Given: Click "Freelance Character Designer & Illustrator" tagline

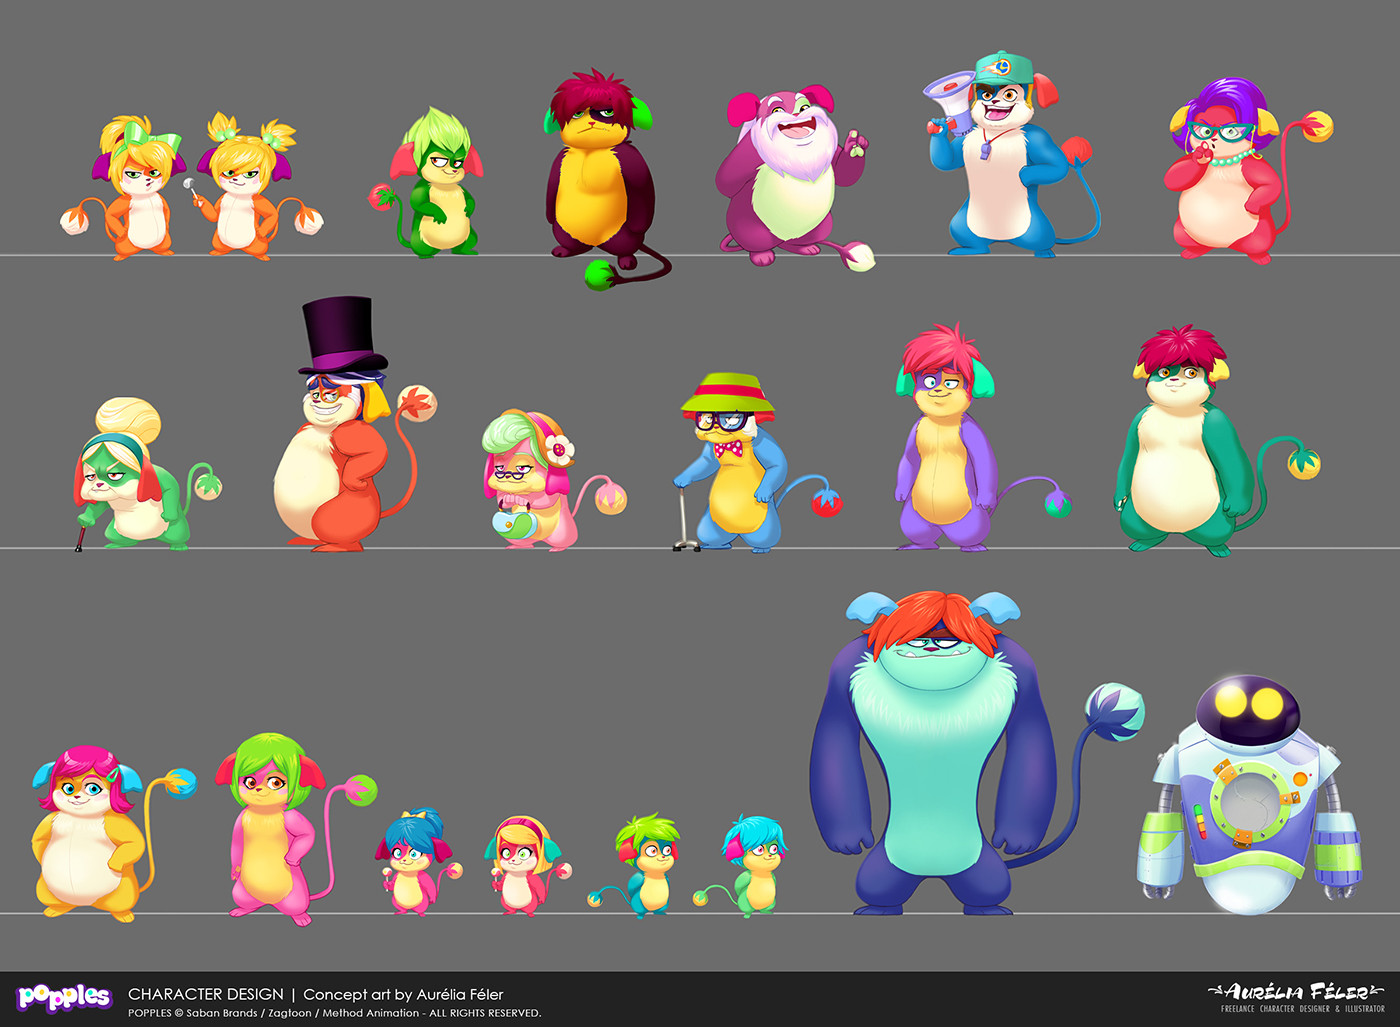Looking at the screenshot, I should coord(1302,1009).
